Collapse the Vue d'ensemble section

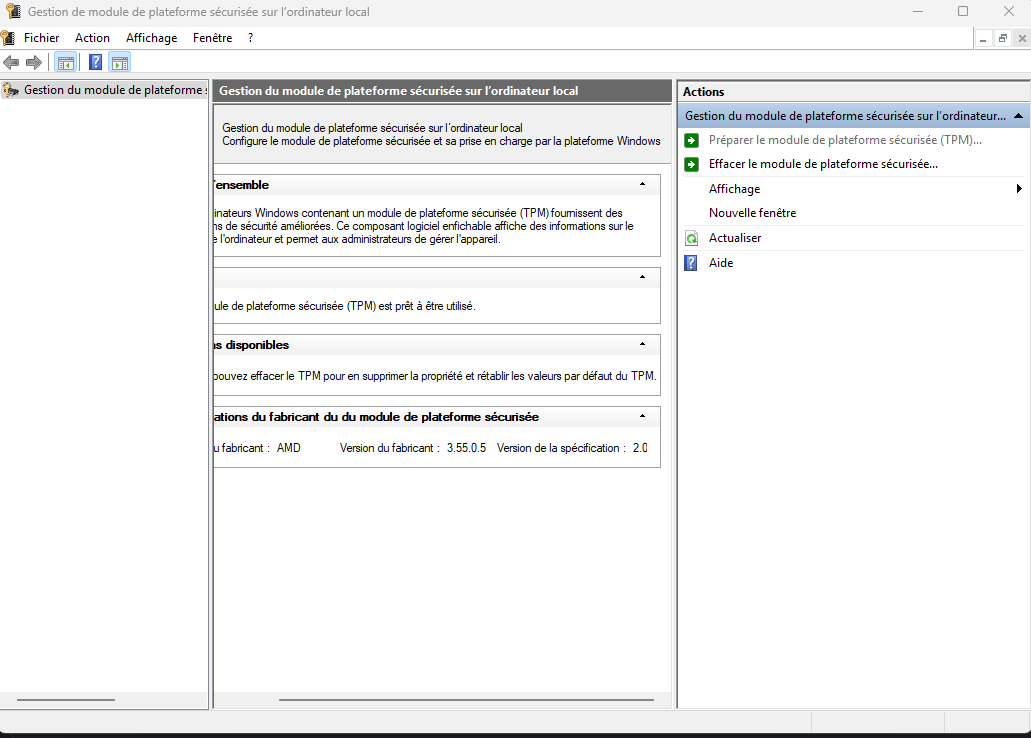(x=642, y=184)
